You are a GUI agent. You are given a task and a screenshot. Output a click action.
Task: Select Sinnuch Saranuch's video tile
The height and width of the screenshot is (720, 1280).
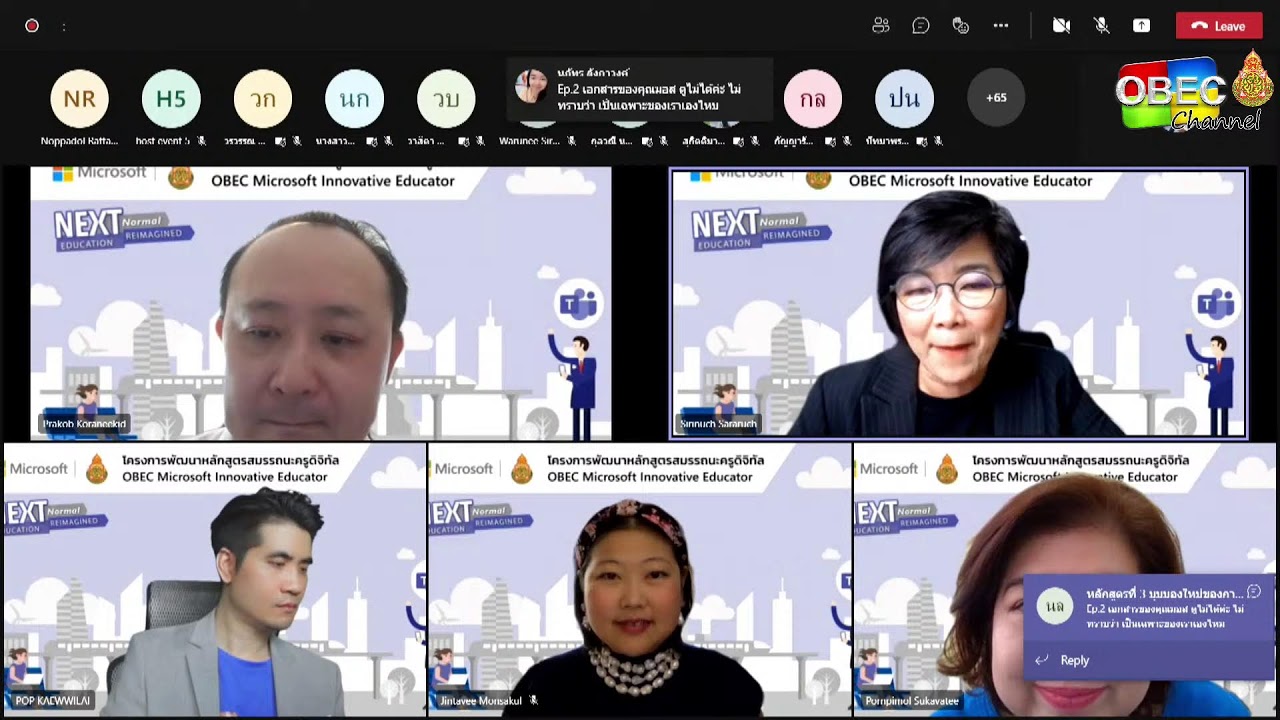coord(959,303)
